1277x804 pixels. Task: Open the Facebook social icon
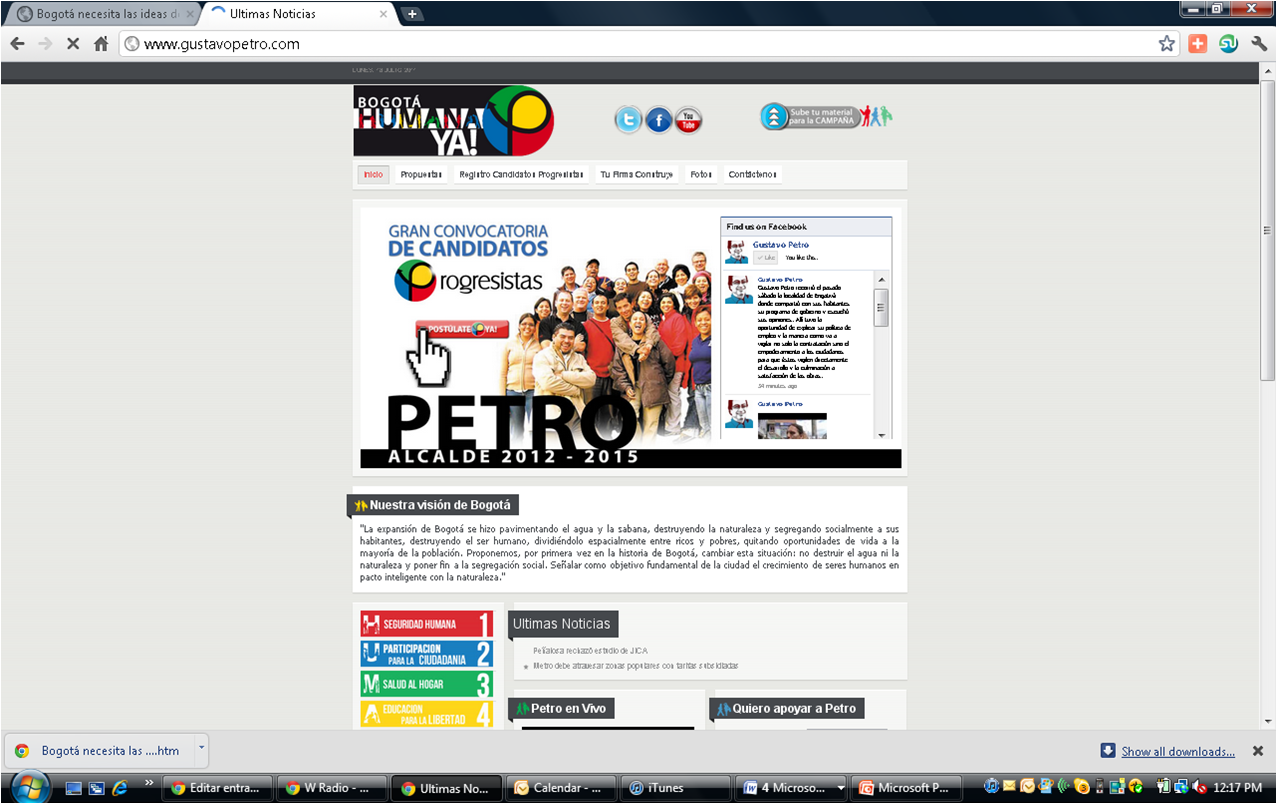click(658, 120)
